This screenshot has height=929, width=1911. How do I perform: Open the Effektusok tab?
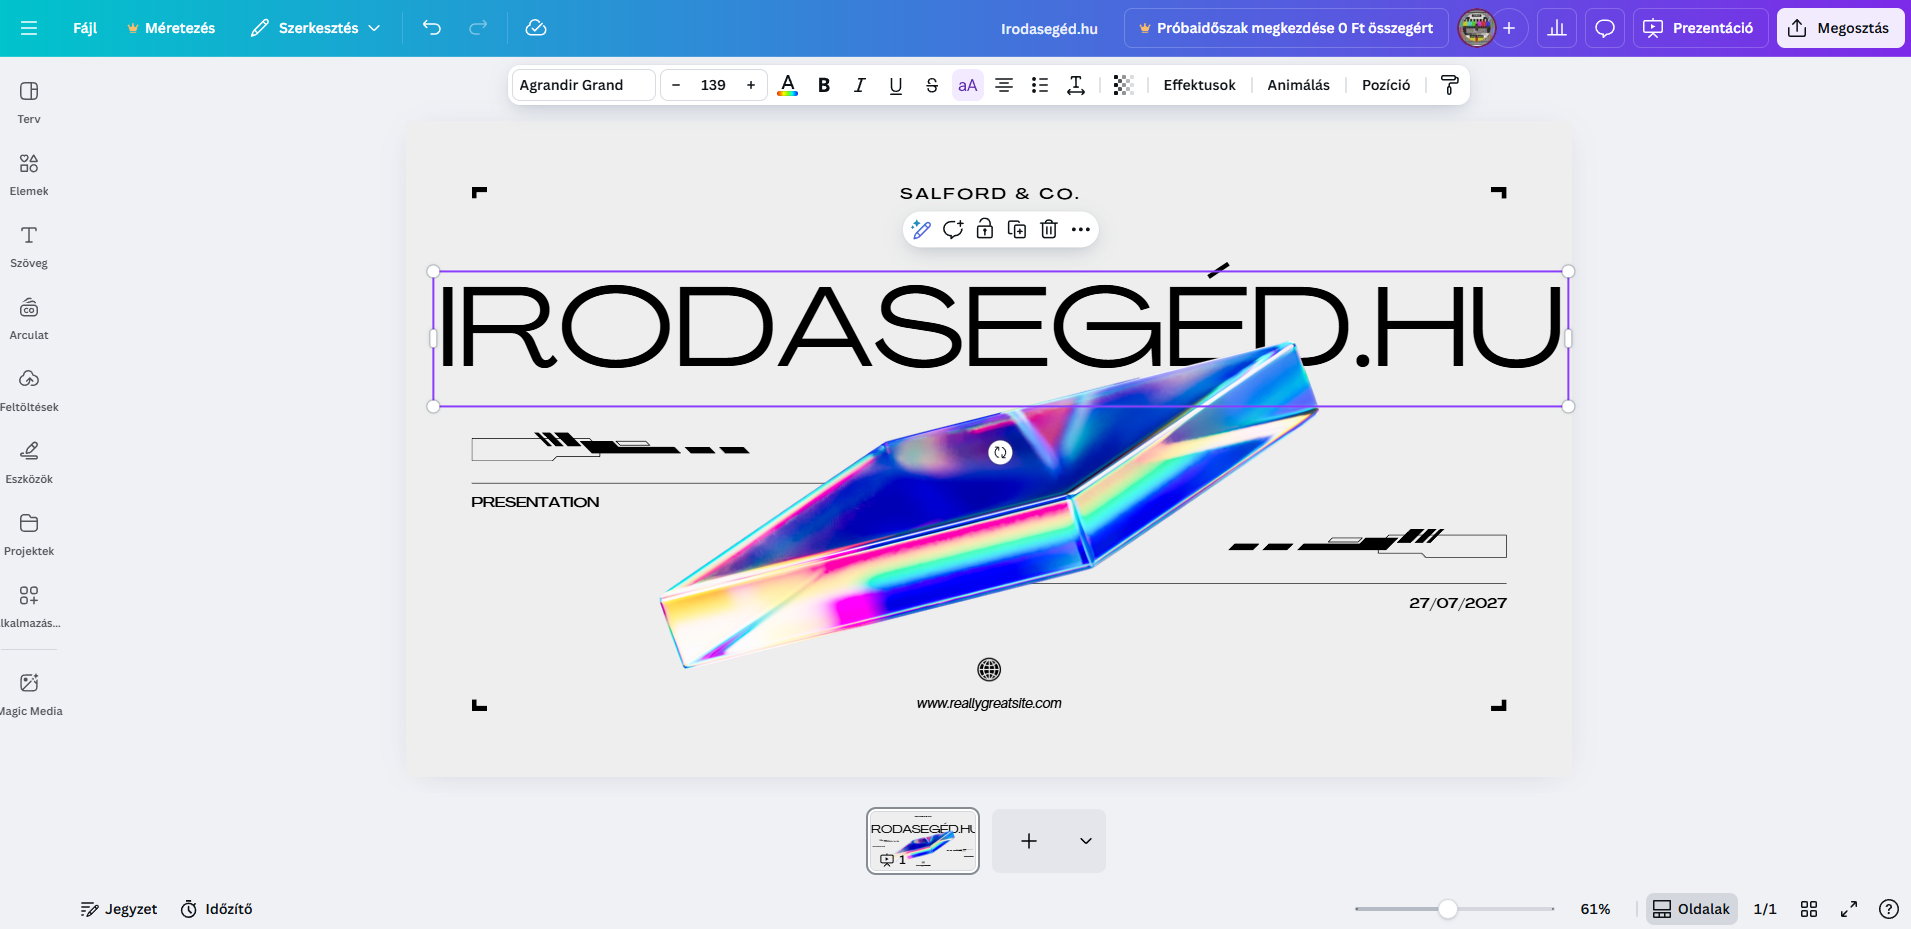click(x=1199, y=85)
